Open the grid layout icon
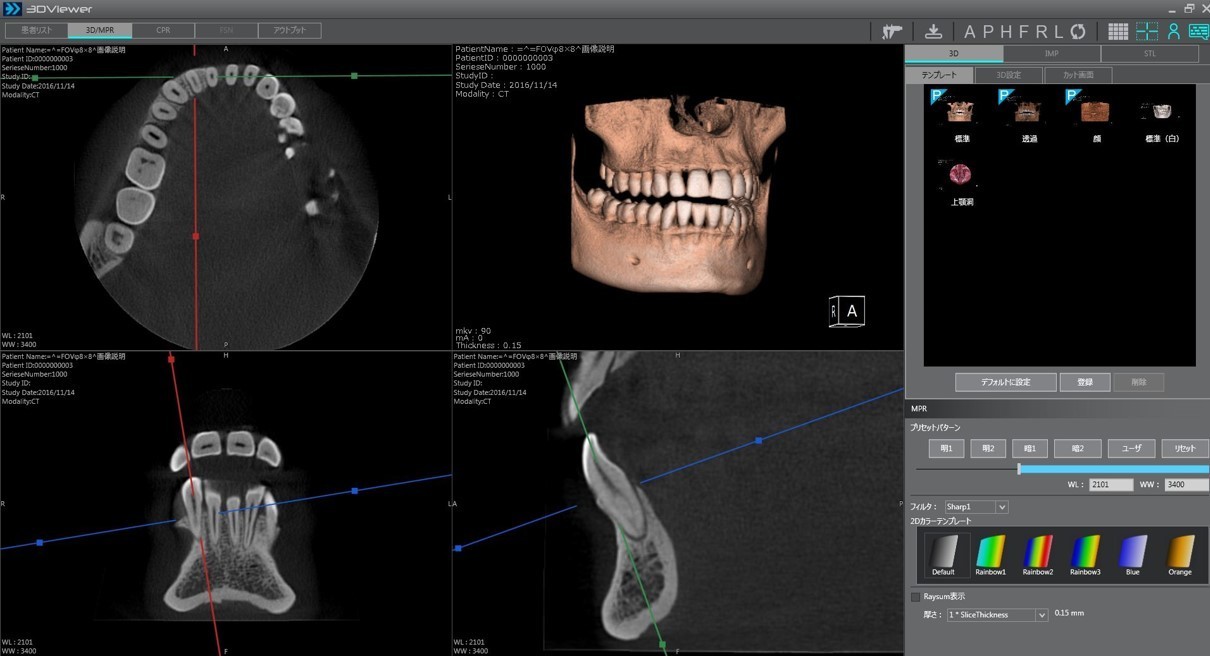The height and width of the screenshot is (656, 1210). pyautogui.click(x=1118, y=32)
